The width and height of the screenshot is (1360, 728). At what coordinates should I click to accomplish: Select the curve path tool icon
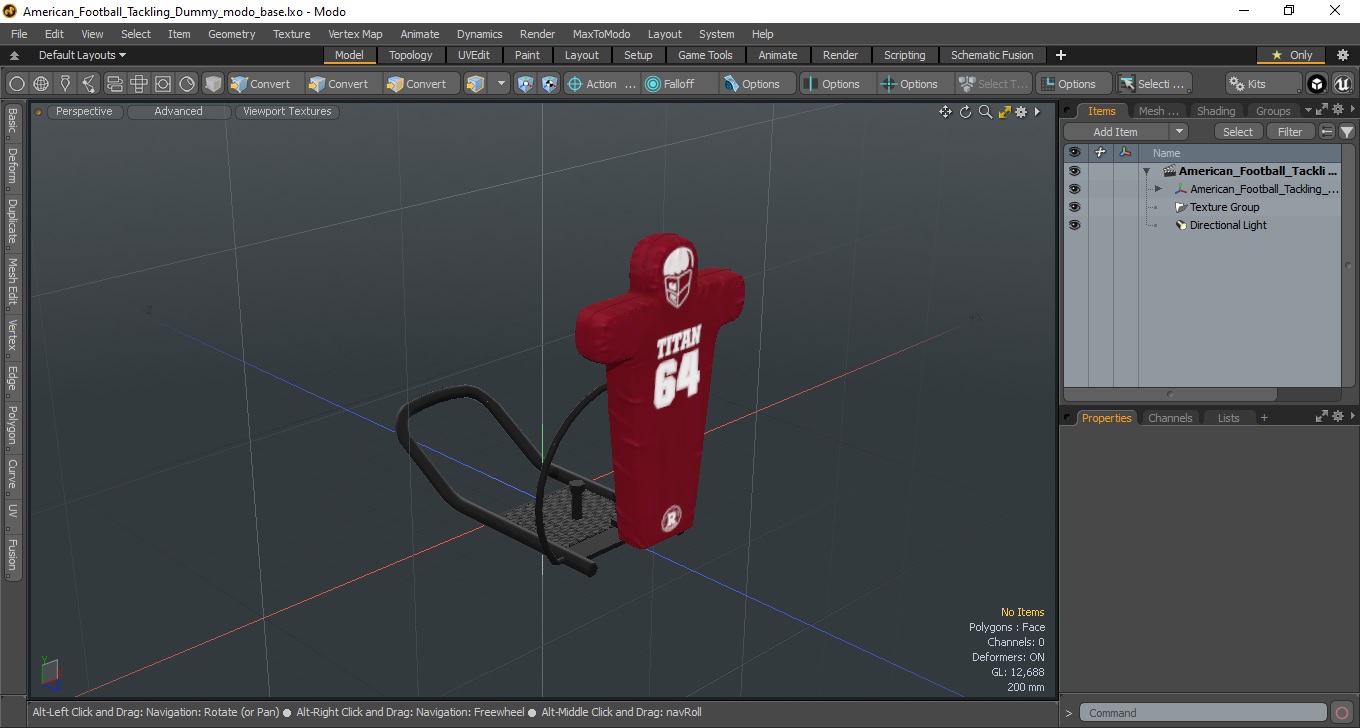(x=89, y=84)
